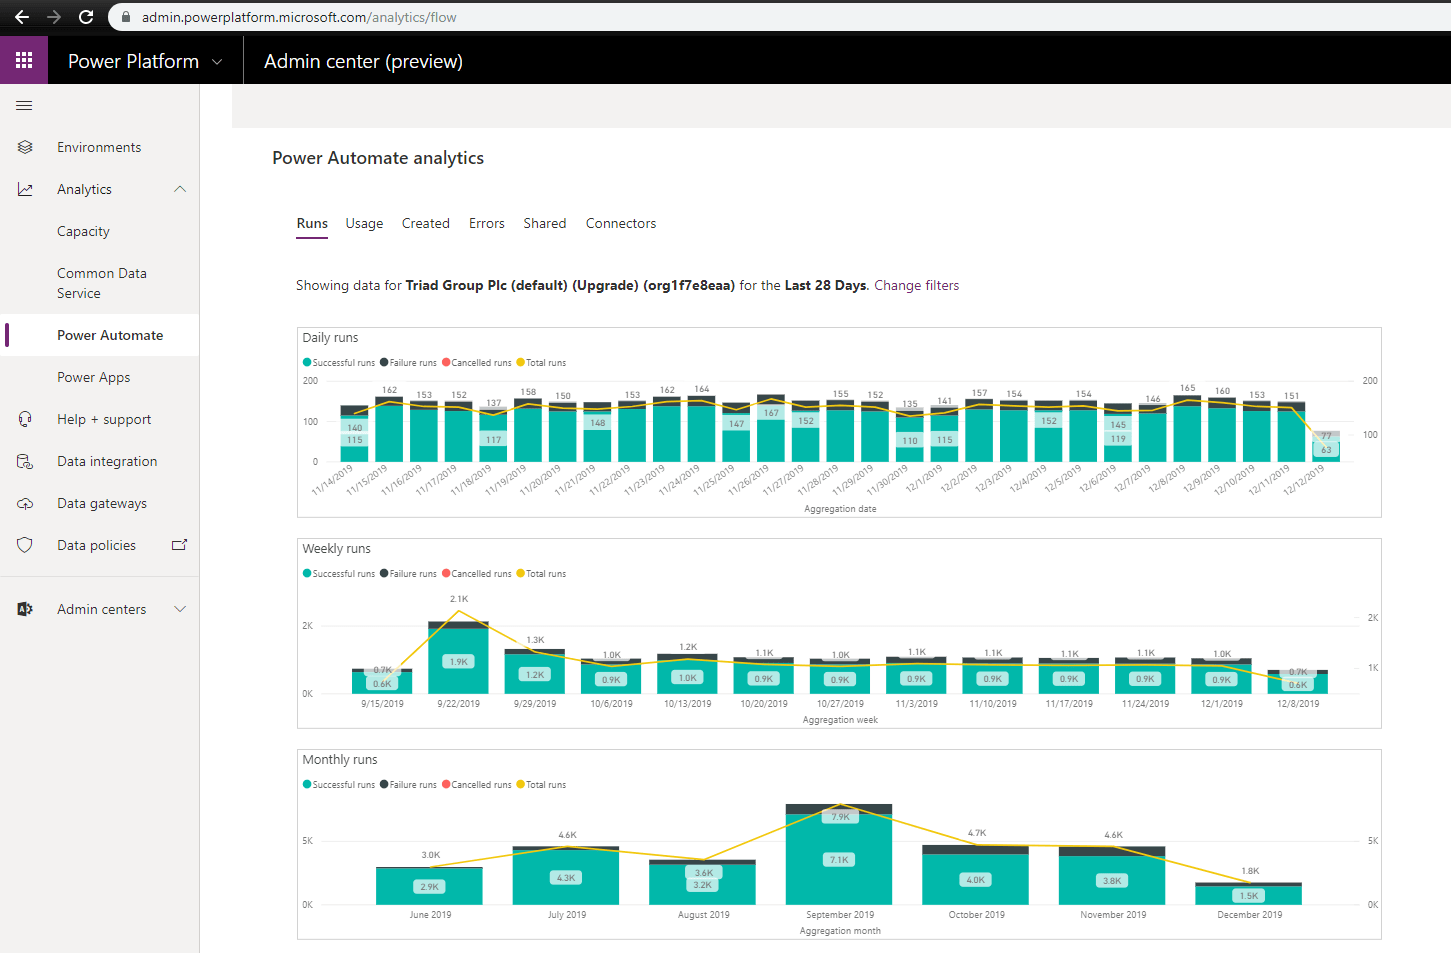Image resolution: width=1451 pixels, height=953 pixels.
Task: Click the Data integration icon
Action: [x=25, y=461]
